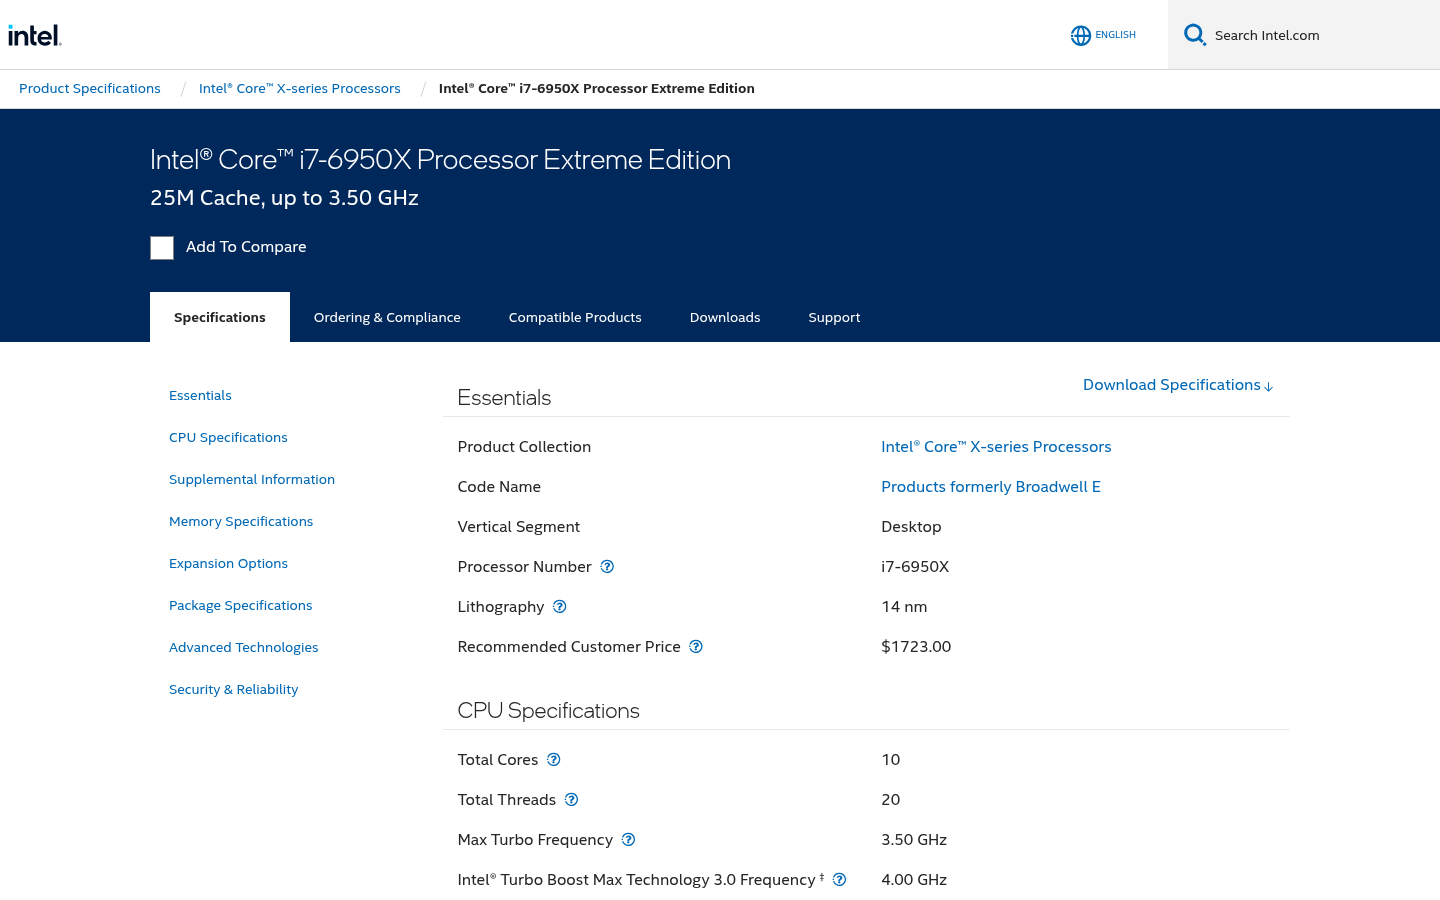Click the CPU Specifications section heading
The image size is (1440, 900).
tap(548, 711)
